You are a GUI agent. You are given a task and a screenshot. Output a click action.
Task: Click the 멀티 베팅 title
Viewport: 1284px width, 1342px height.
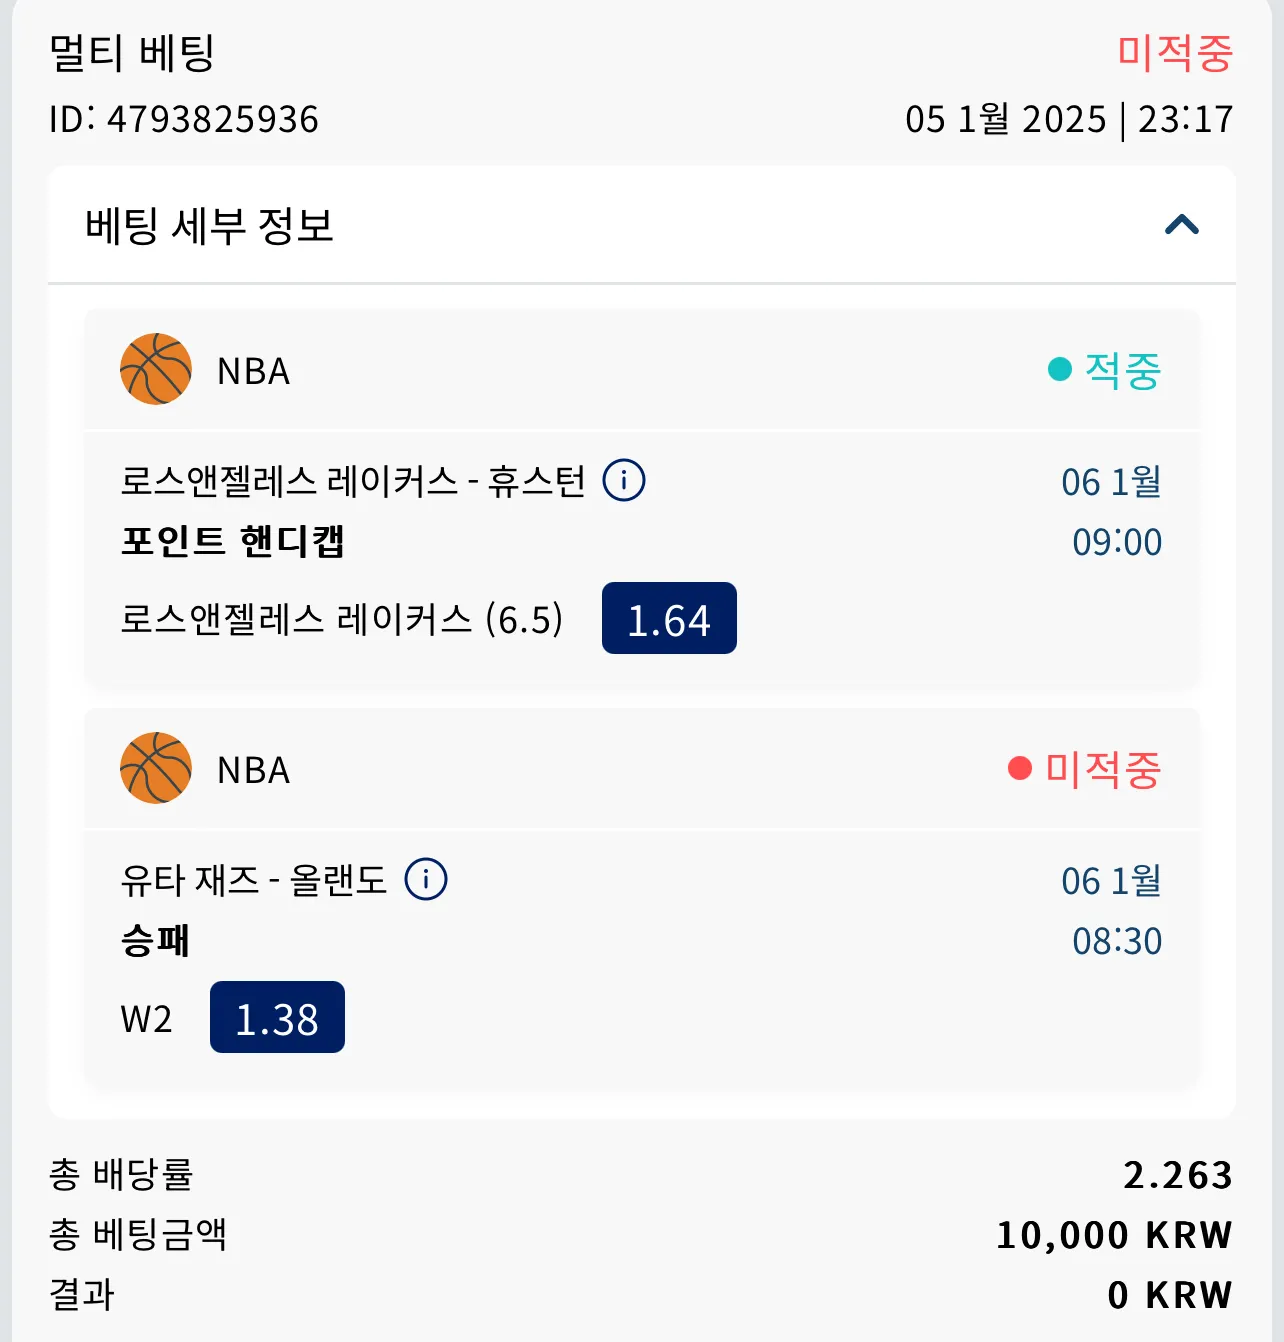click(132, 53)
